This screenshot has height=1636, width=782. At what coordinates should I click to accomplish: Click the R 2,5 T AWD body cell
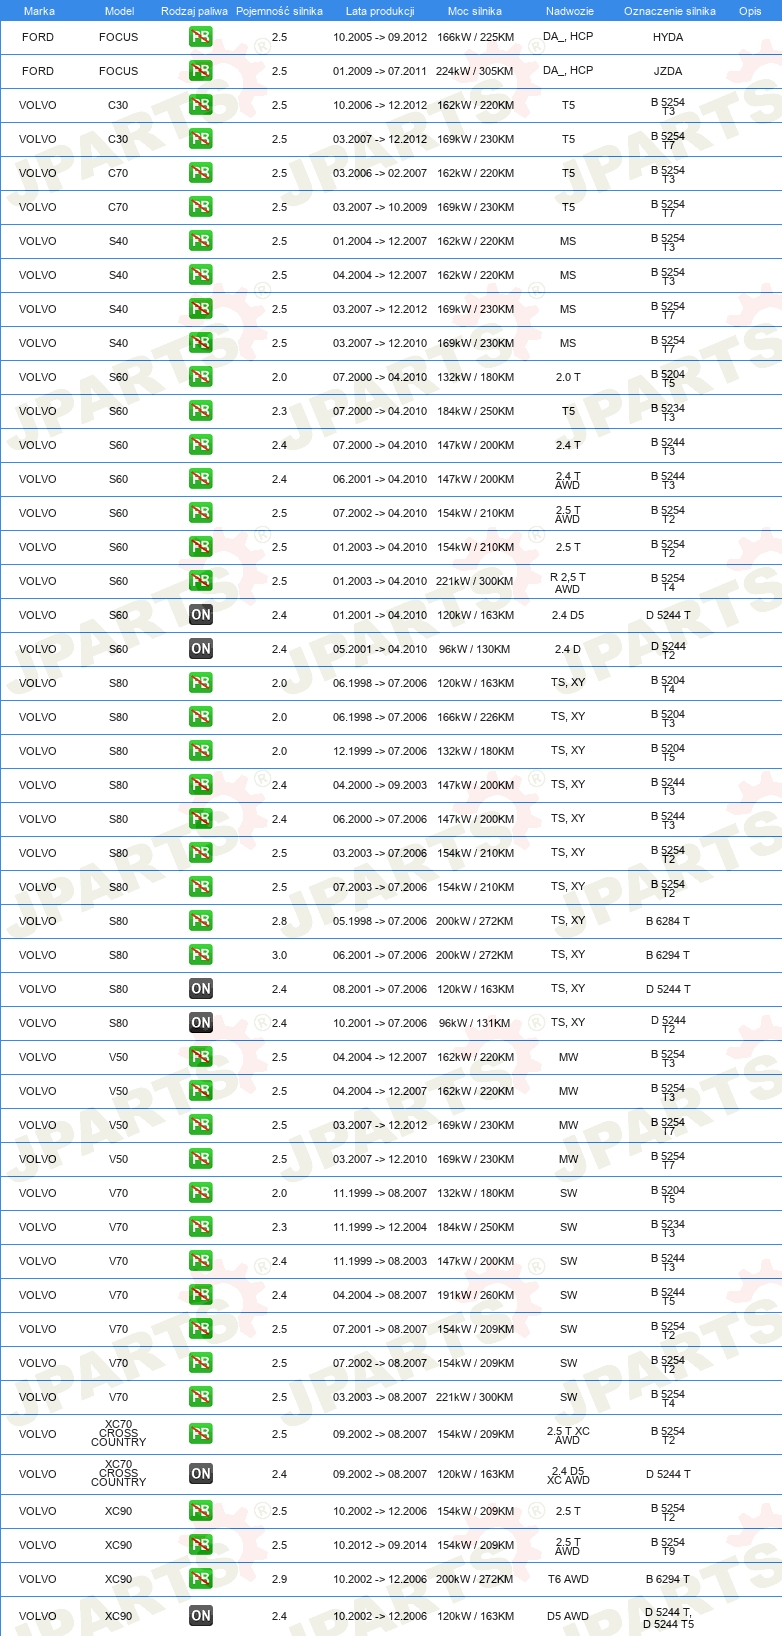568,582
